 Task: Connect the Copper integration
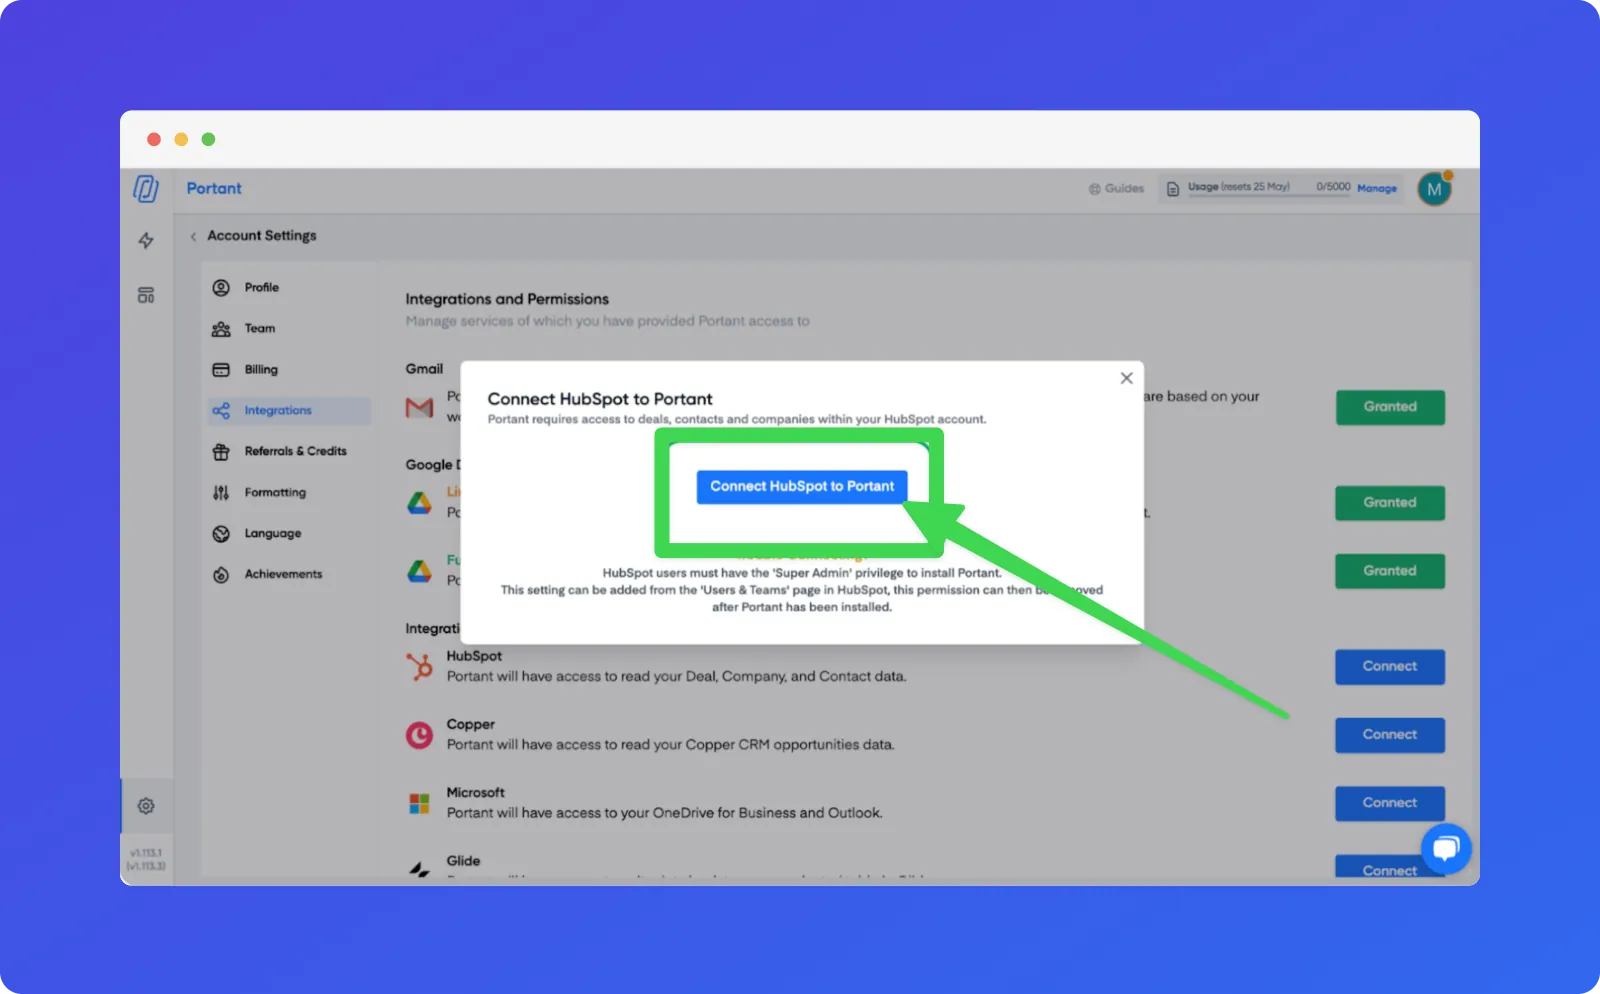click(1390, 735)
